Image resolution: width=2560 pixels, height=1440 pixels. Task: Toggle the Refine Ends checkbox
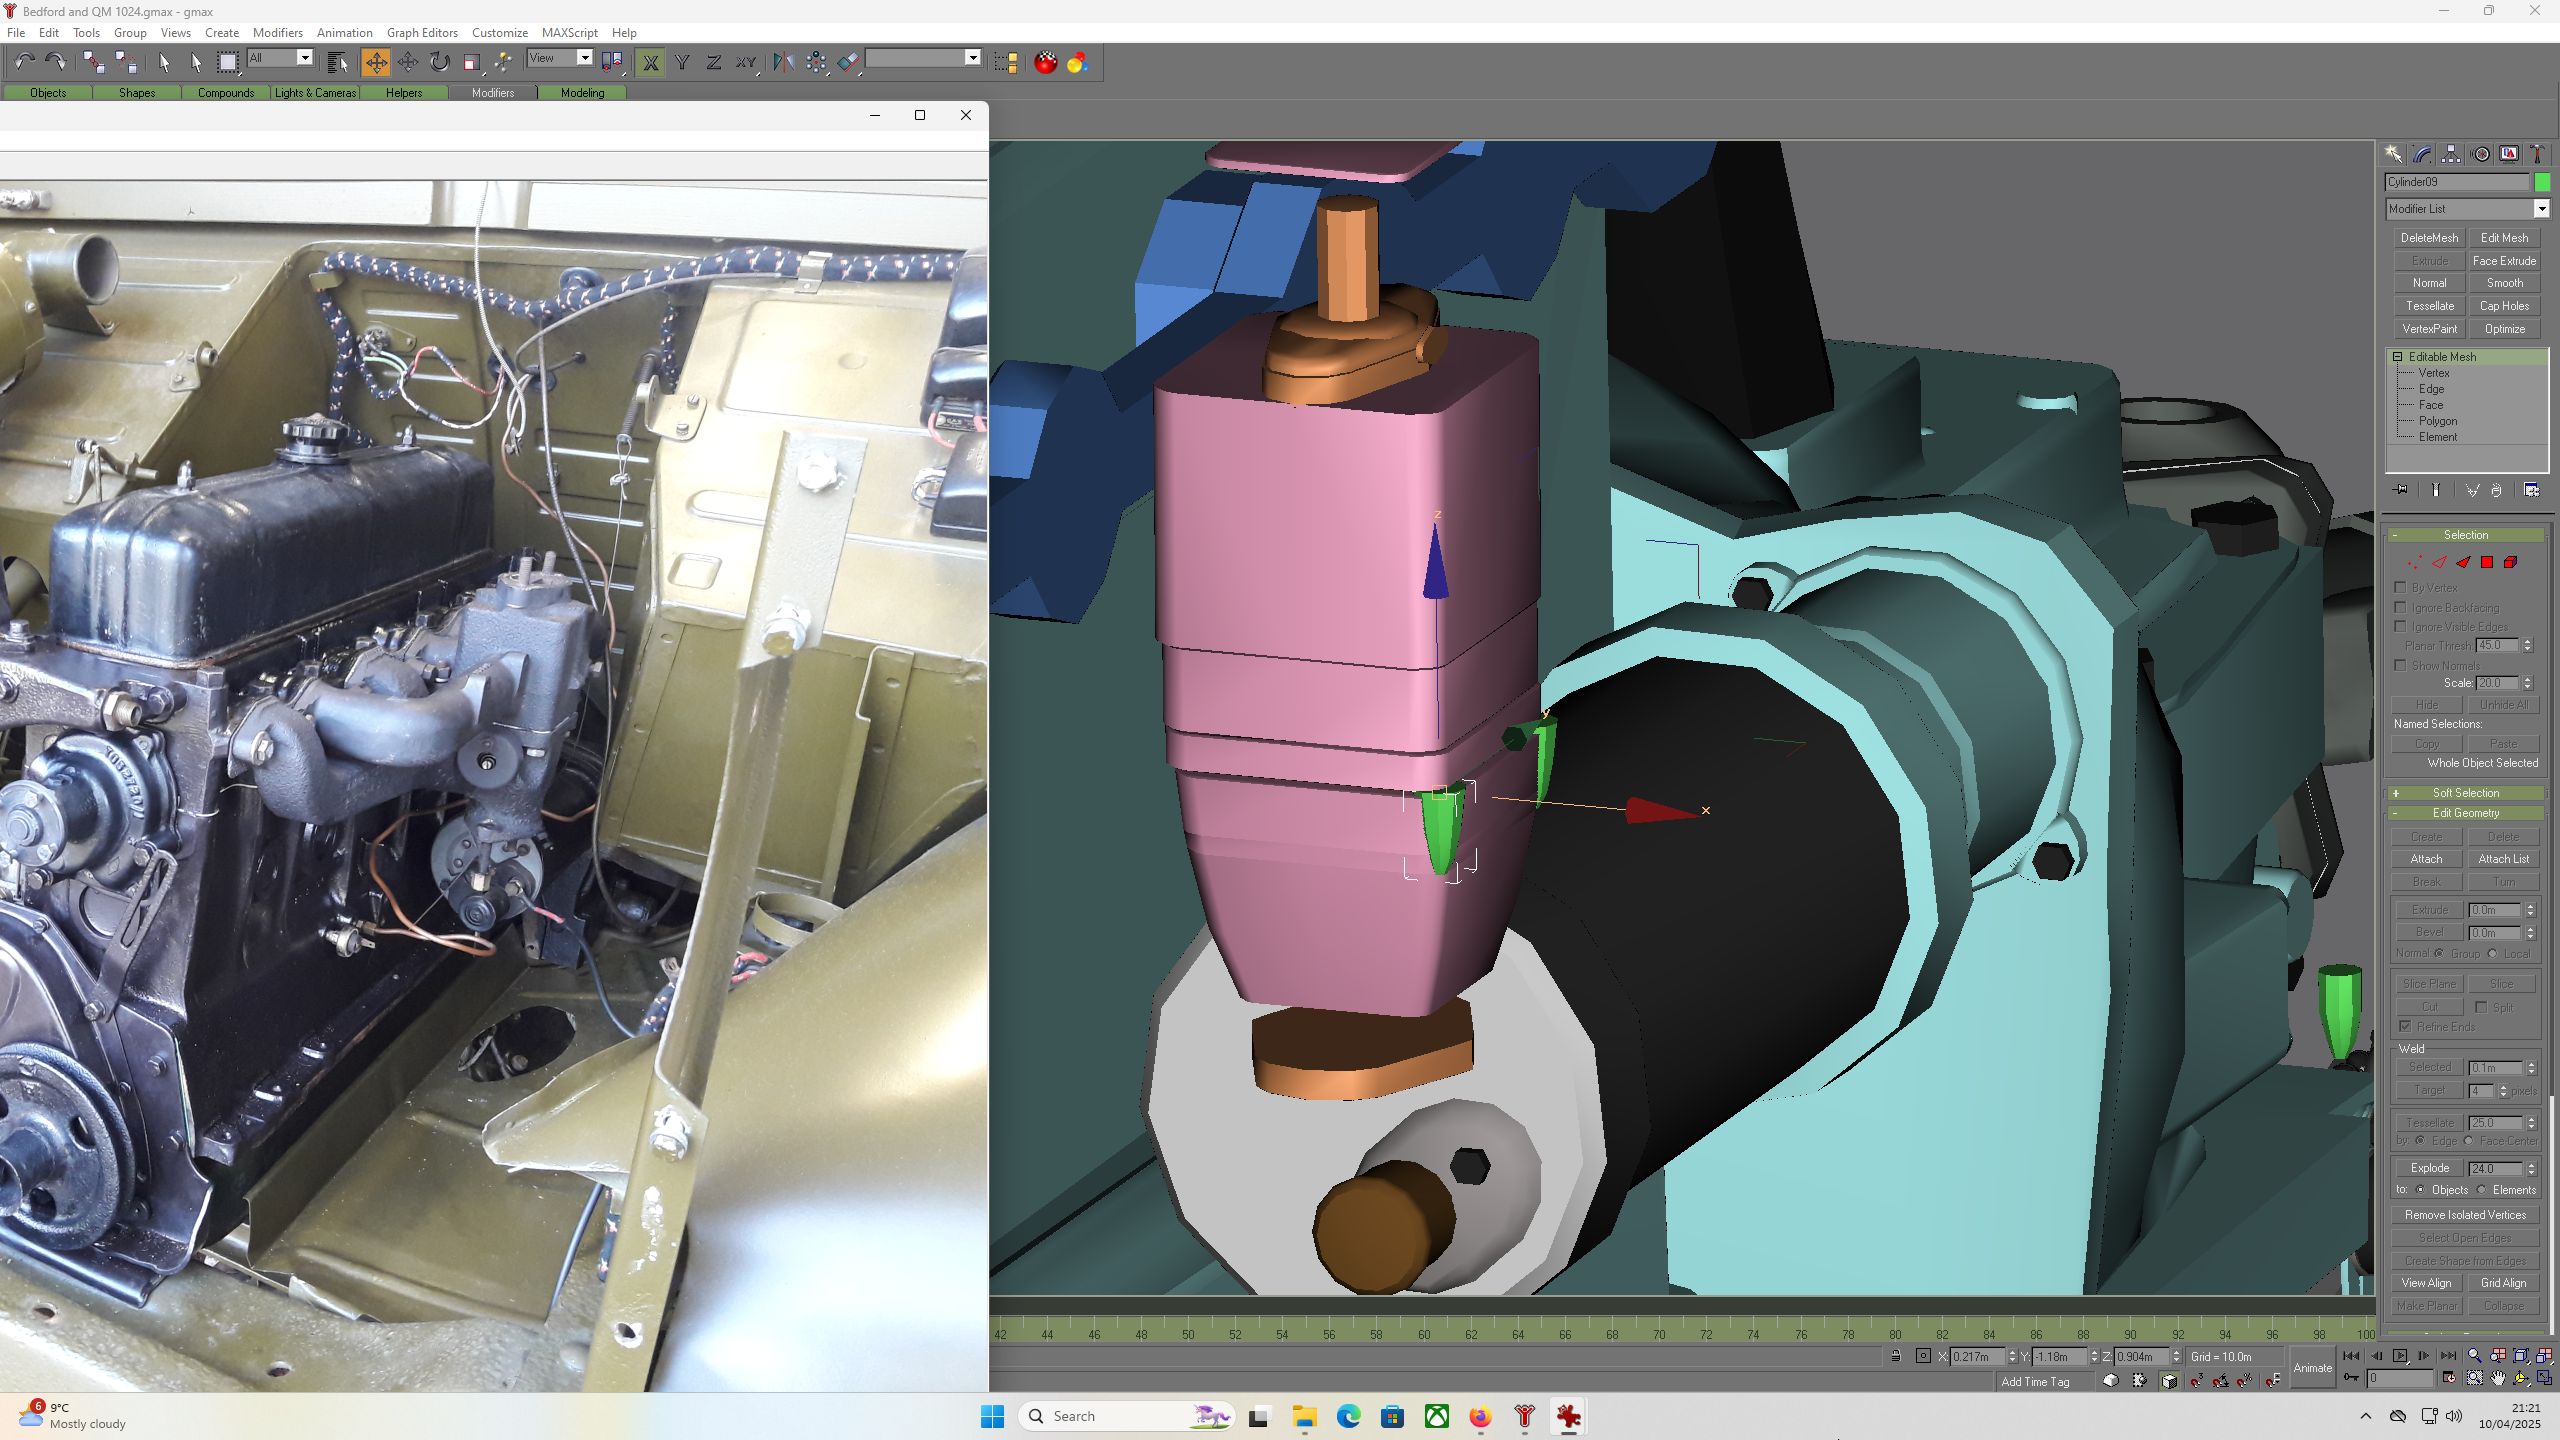pyautogui.click(x=2405, y=1026)
